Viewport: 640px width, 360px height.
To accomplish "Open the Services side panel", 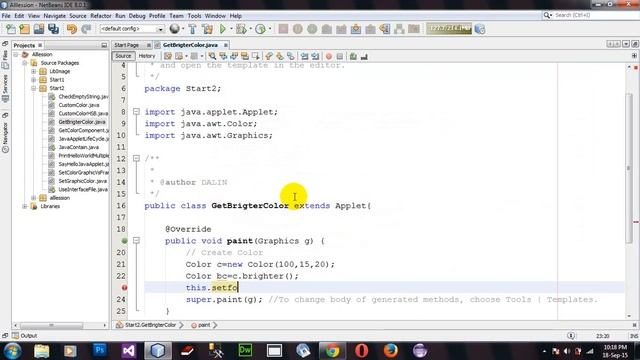I will click(5, 88).
